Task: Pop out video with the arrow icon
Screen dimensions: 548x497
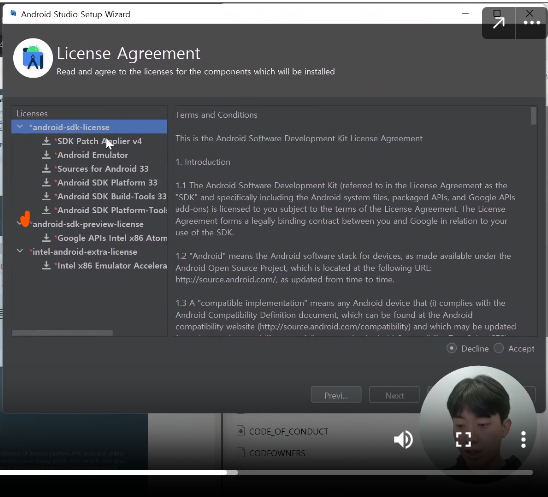Action: coord(498,22)
